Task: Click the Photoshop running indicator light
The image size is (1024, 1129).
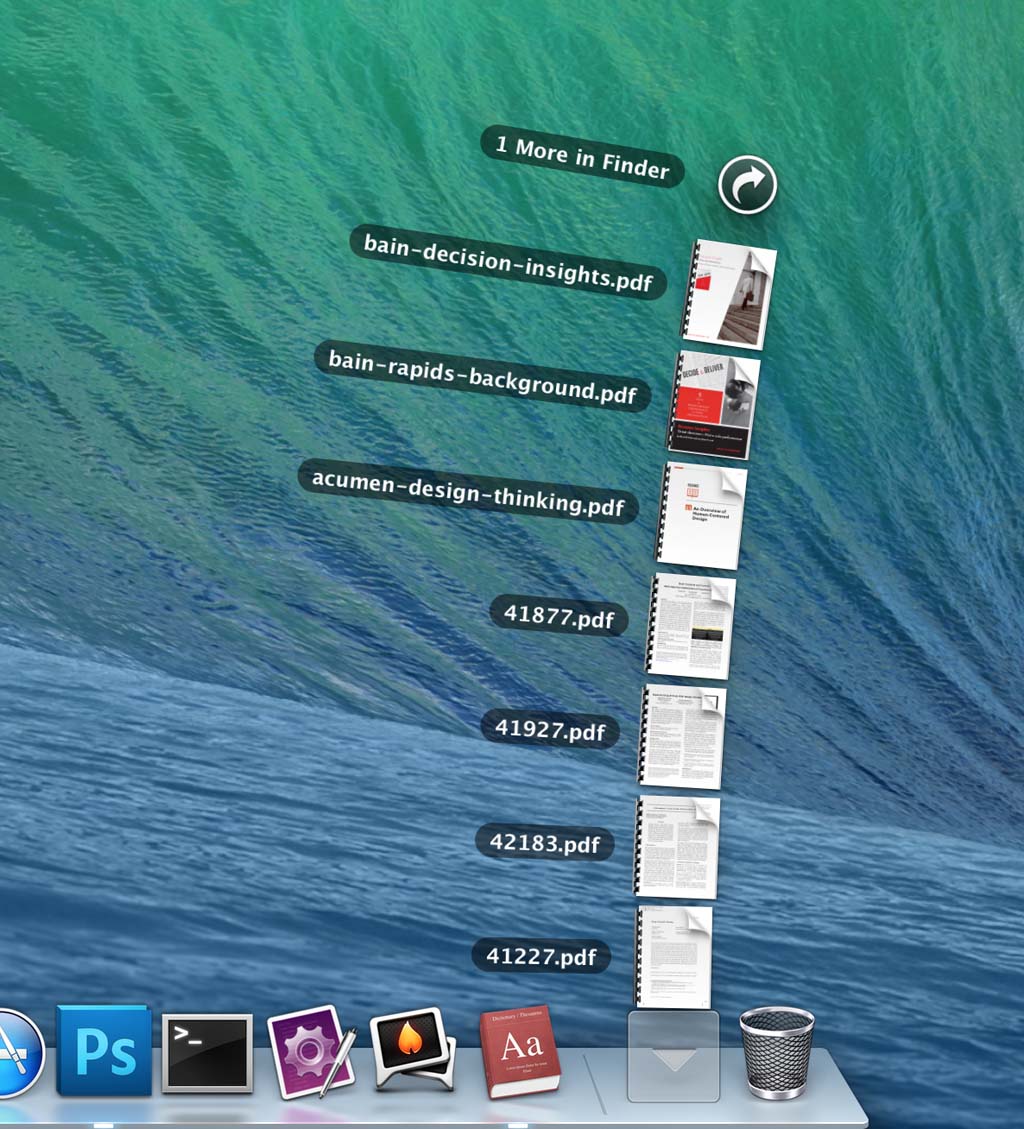Action: [x=103, y=1125]
